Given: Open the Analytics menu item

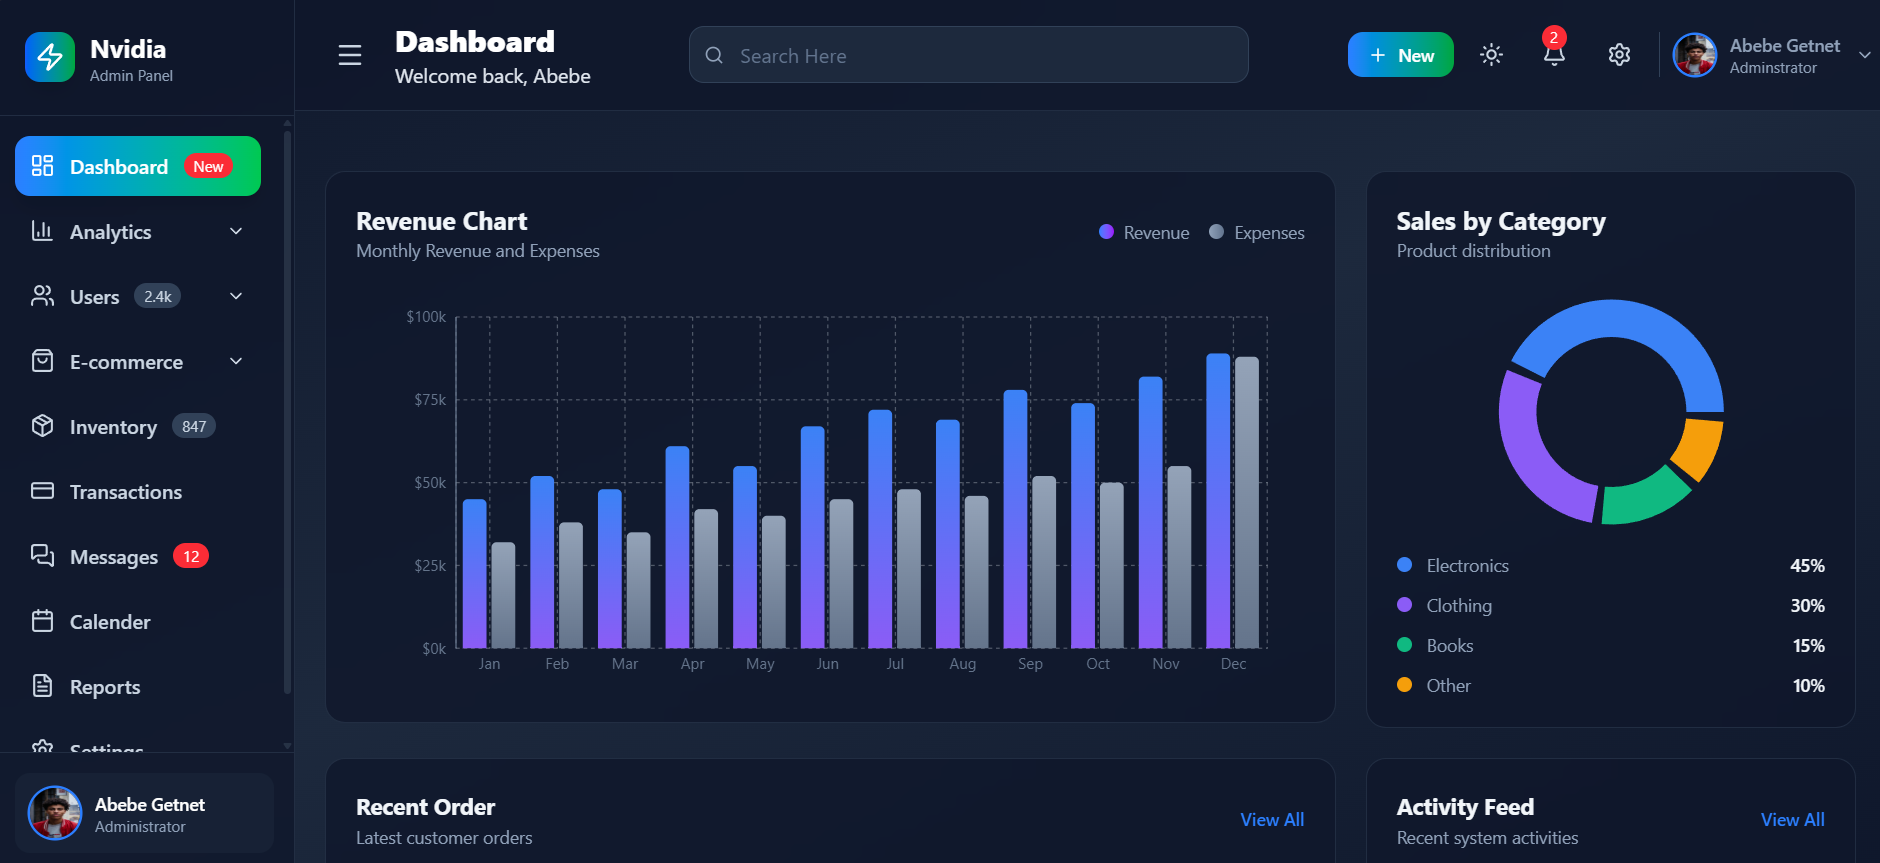Looking at the screenshot, I should click(138, 231).
